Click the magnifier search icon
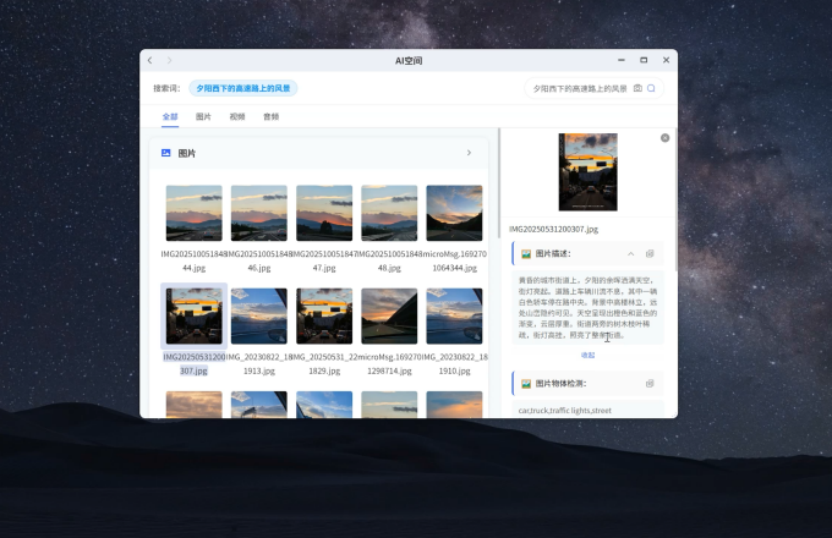The height and width of the screenshot is (538, 832). pyautogui.click(x=651, y=88)
